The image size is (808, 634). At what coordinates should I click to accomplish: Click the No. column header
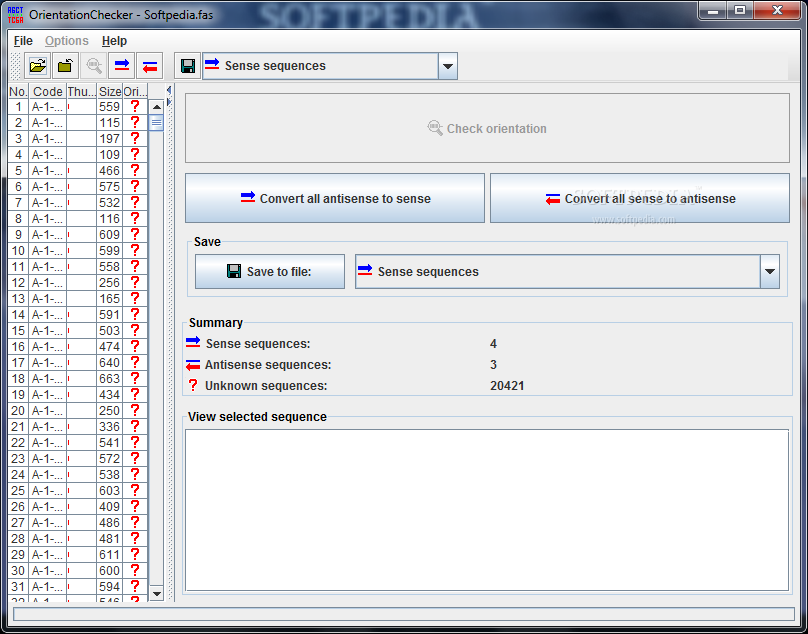point(19,91)
